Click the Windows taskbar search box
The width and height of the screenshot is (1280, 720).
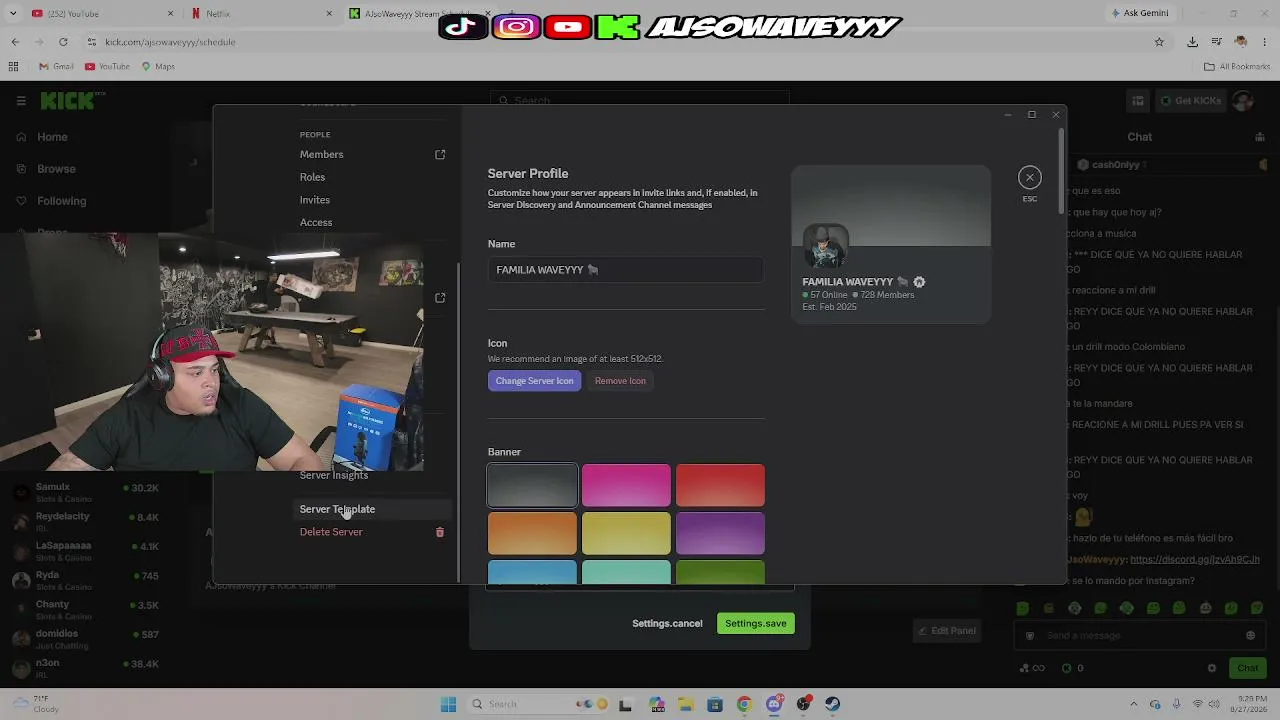pos(537,704)
